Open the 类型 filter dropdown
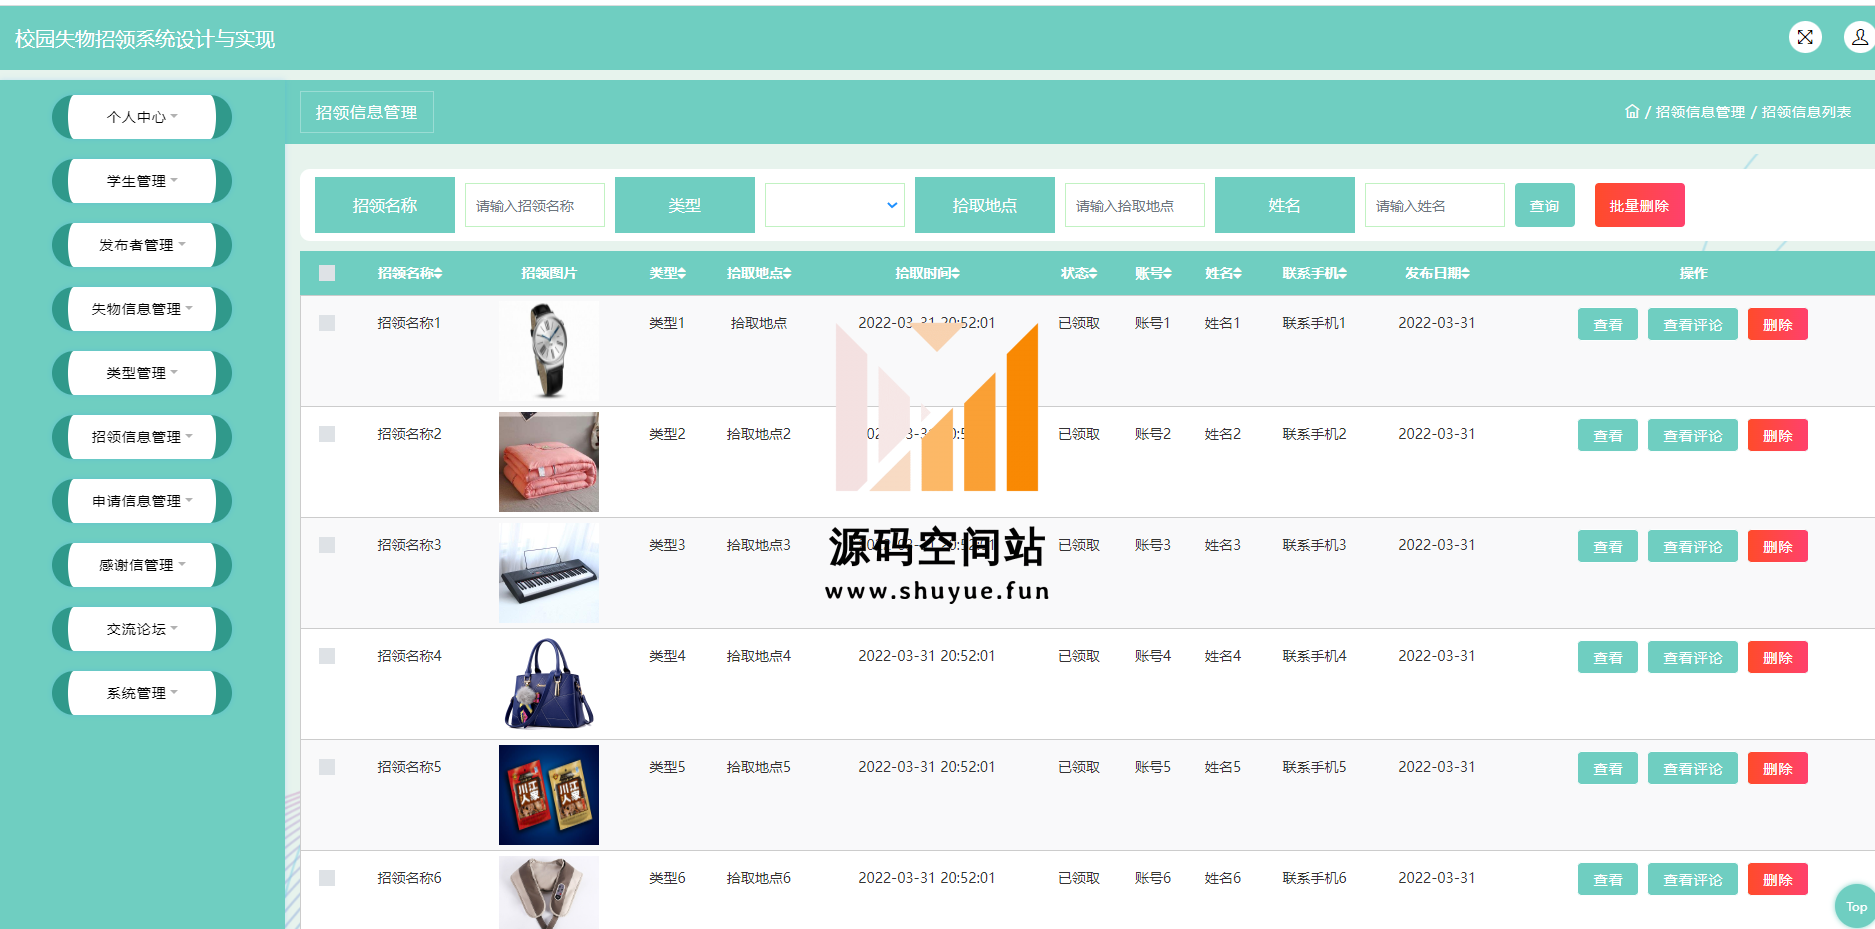Viewport: 1875px width, 929px height. click(835, 205)
